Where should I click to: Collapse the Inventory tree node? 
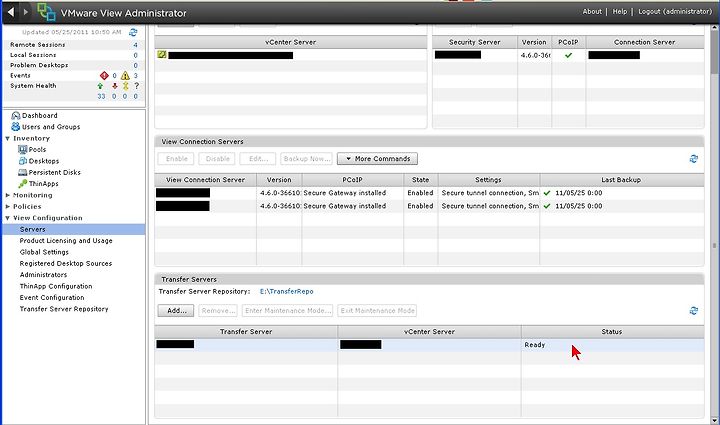pos(7,138)
